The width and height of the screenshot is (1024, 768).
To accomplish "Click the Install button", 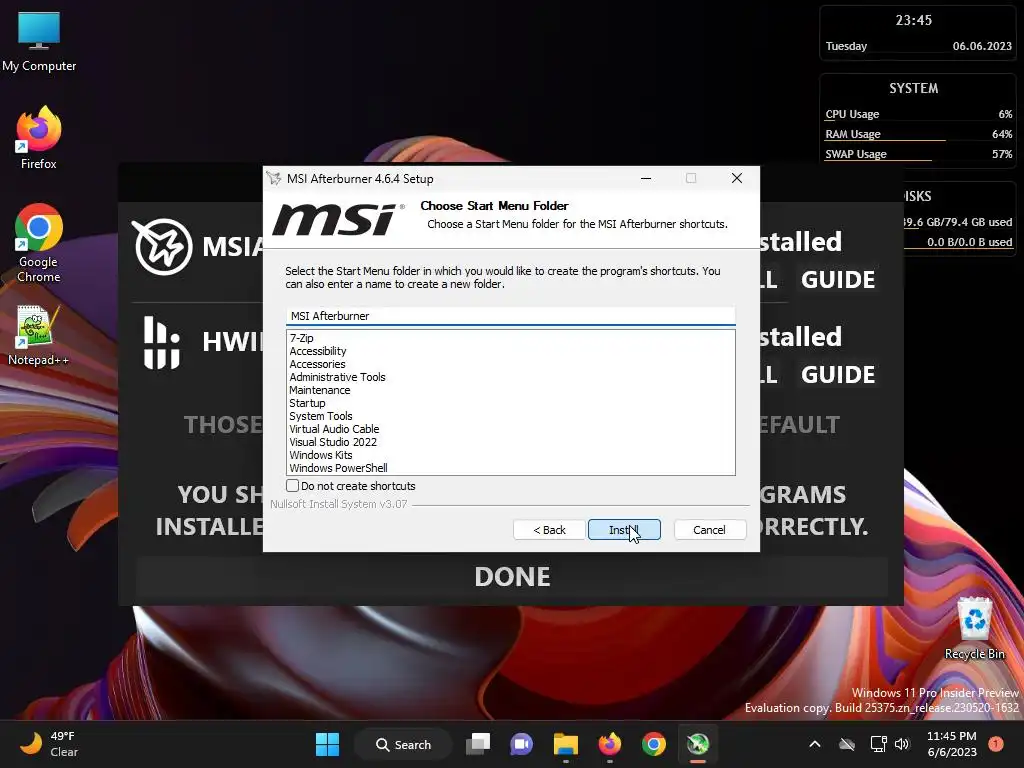I will click(624, 530).
